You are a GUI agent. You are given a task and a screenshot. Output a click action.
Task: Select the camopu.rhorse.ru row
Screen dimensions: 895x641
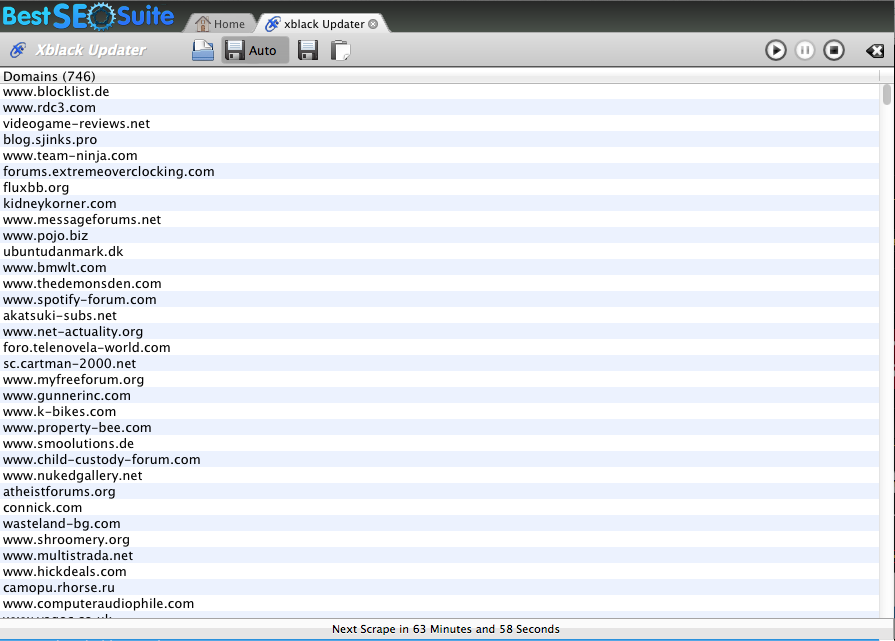click(x=440, y=587)
